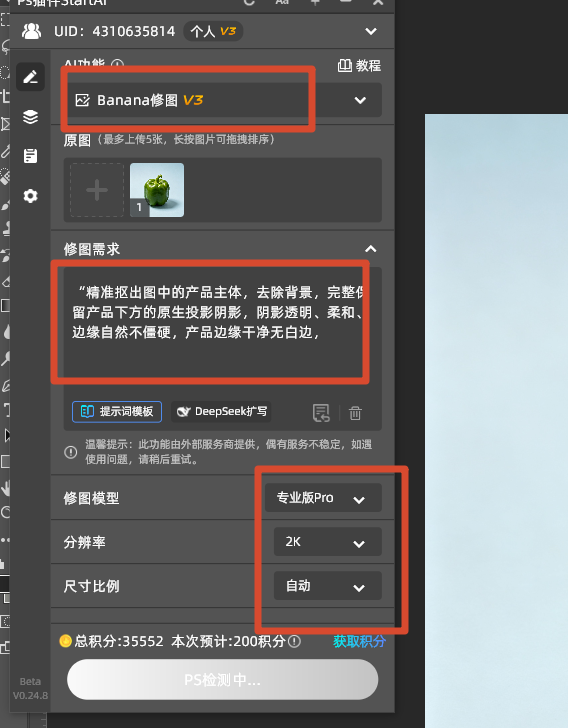
Task: Click the PS检测中 generate button
Action: (x=222, y=680)
